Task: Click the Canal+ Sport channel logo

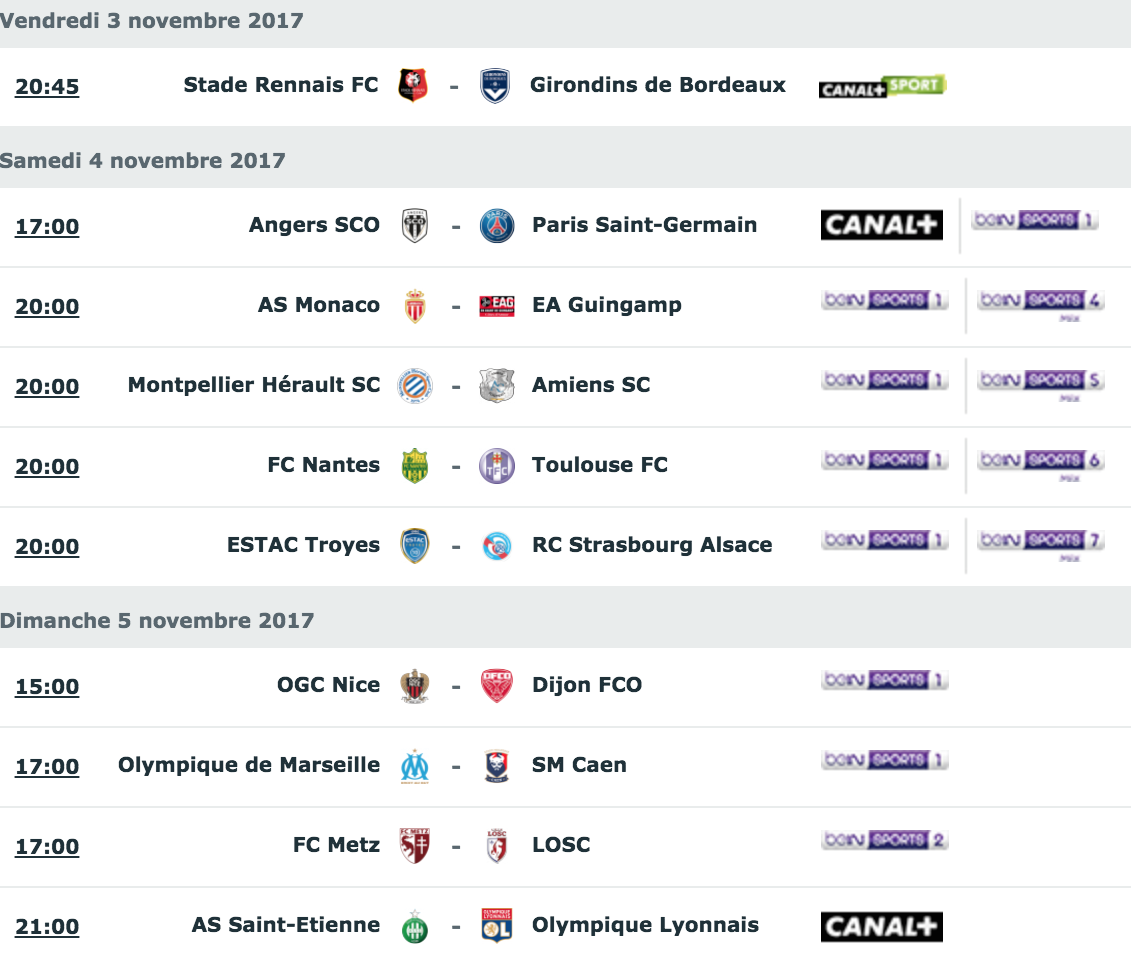Action: pos(882,87)
